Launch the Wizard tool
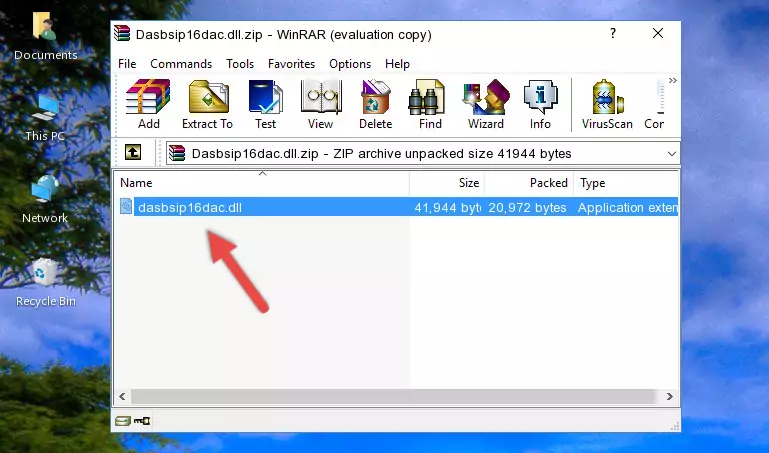Viewport: 769px width, 453px height. 486,104
